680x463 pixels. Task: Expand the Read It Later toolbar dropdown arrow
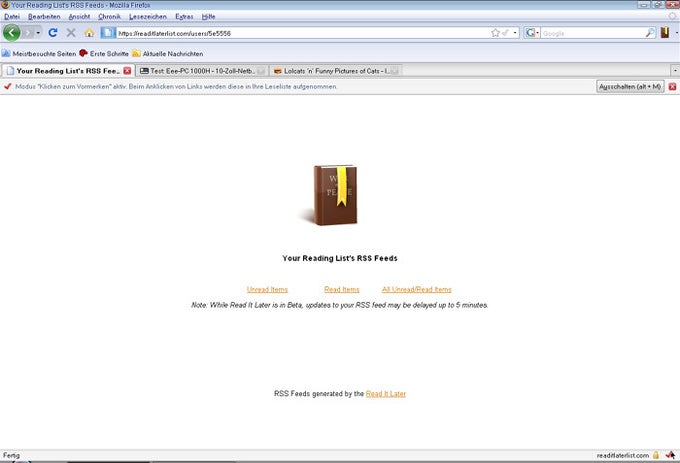point(676,33)
